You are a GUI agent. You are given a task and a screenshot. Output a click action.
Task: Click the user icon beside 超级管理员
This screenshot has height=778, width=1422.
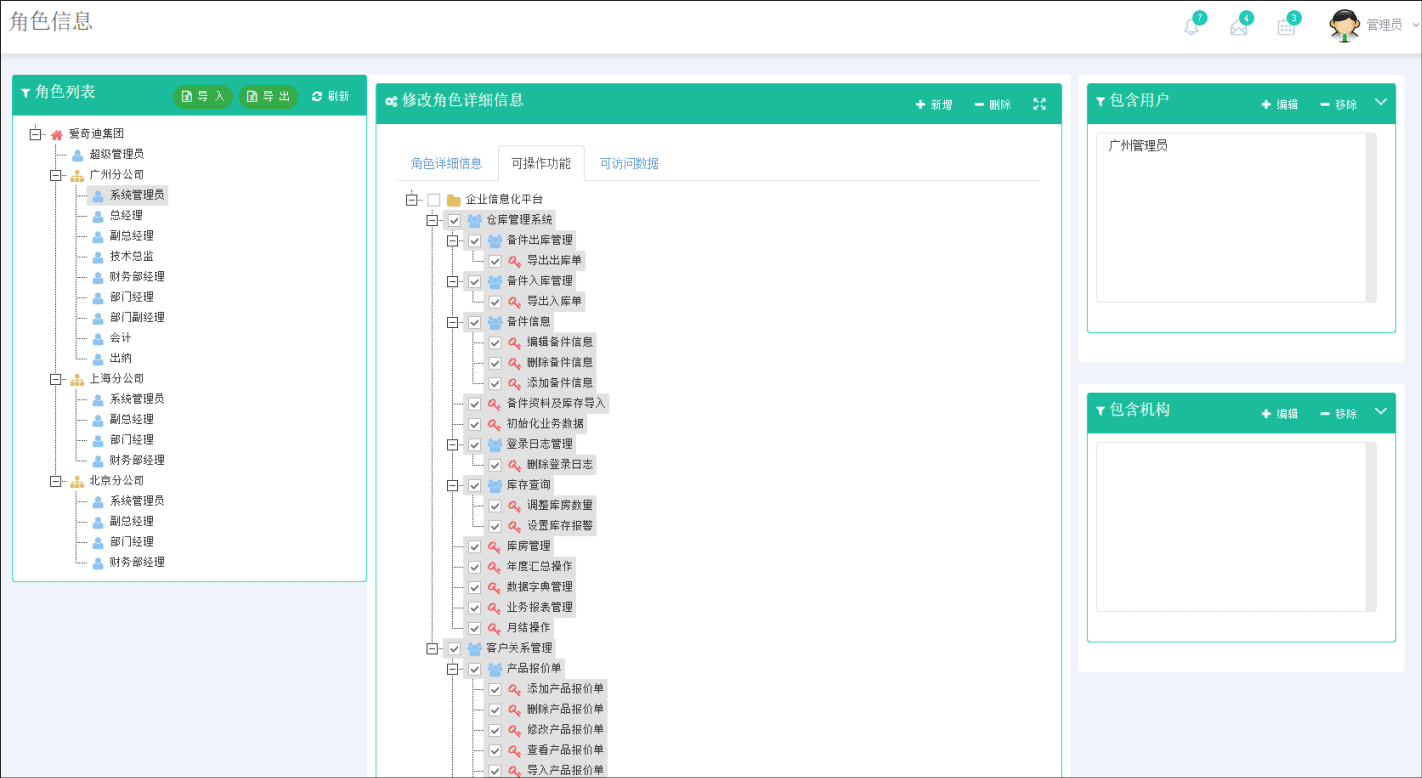click(x=77, y=155)
